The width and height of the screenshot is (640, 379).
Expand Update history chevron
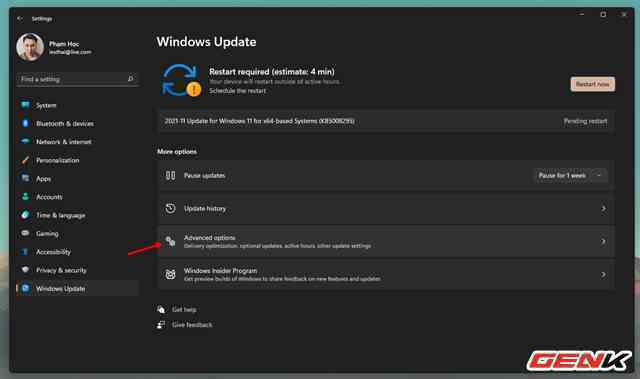603,208
